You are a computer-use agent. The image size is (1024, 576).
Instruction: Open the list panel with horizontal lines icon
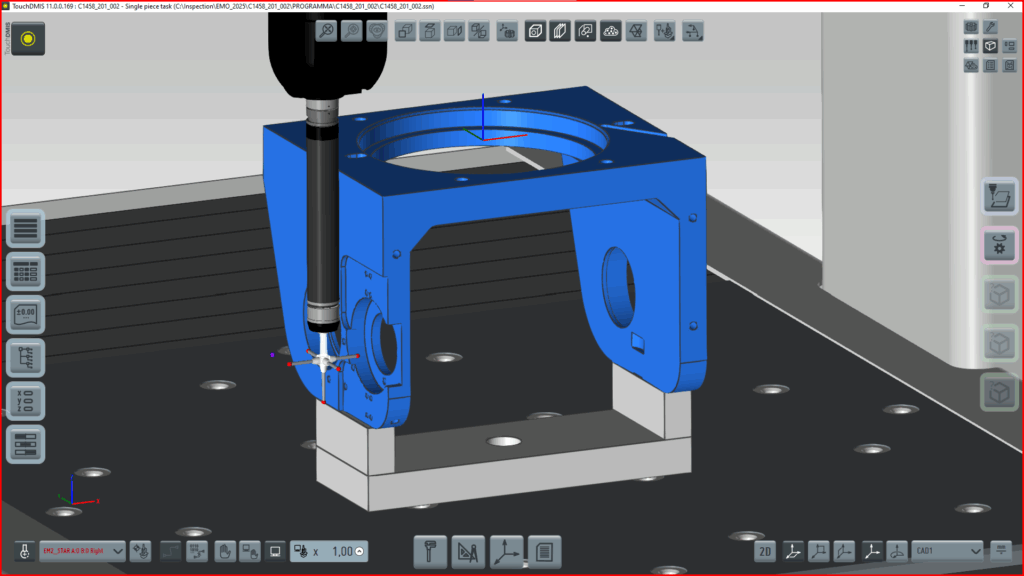(x=26, y=228)
